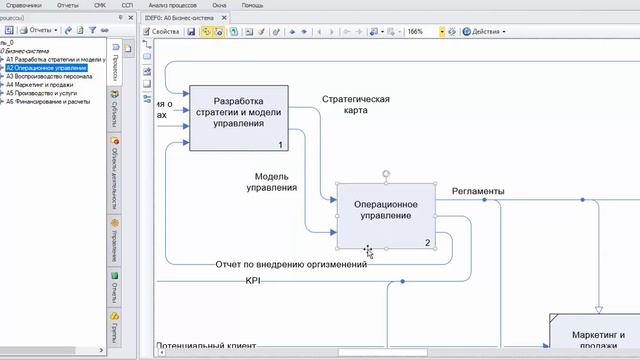This screenshot has width=640, height=360.
Task: Select the structure tree tool in vertical toolbar
Action: click(x=147, y=98)
